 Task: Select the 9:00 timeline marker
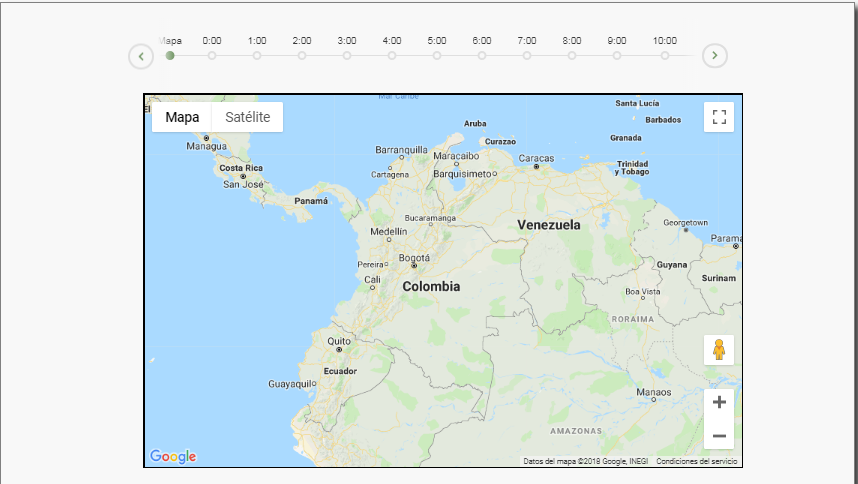617,55
